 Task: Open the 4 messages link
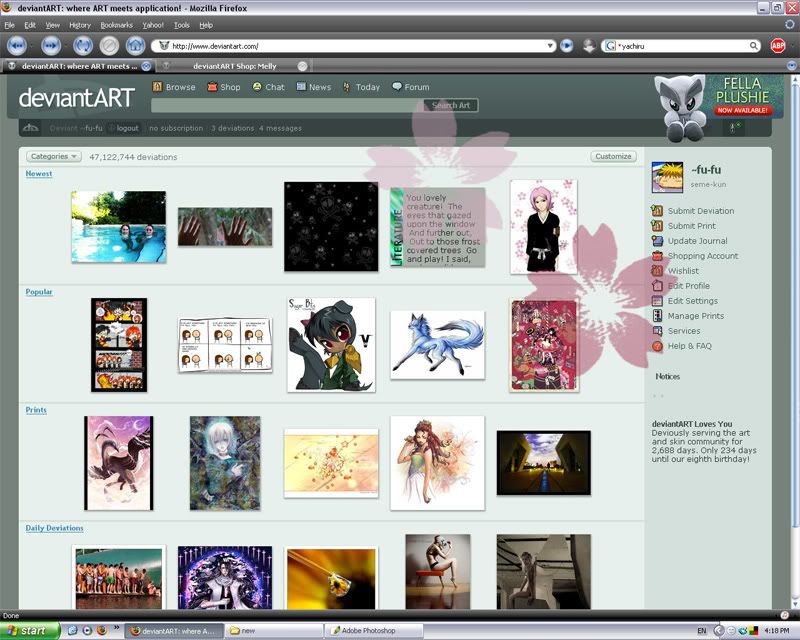(x=280, y=128)
